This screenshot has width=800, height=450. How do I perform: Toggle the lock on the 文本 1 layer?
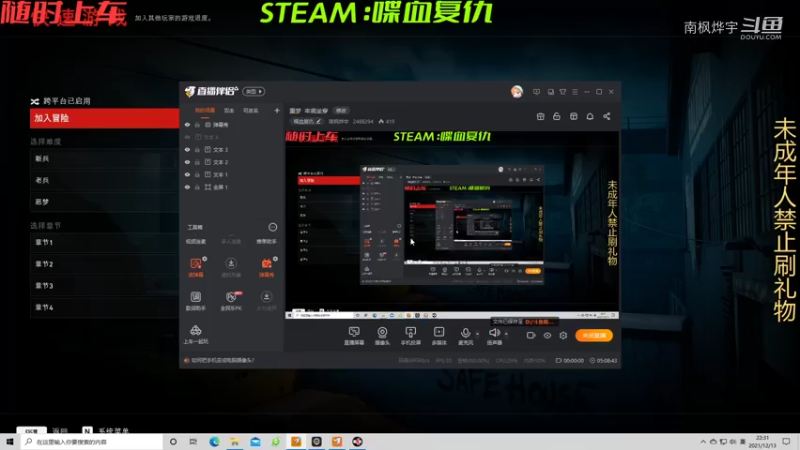point(197,174)
